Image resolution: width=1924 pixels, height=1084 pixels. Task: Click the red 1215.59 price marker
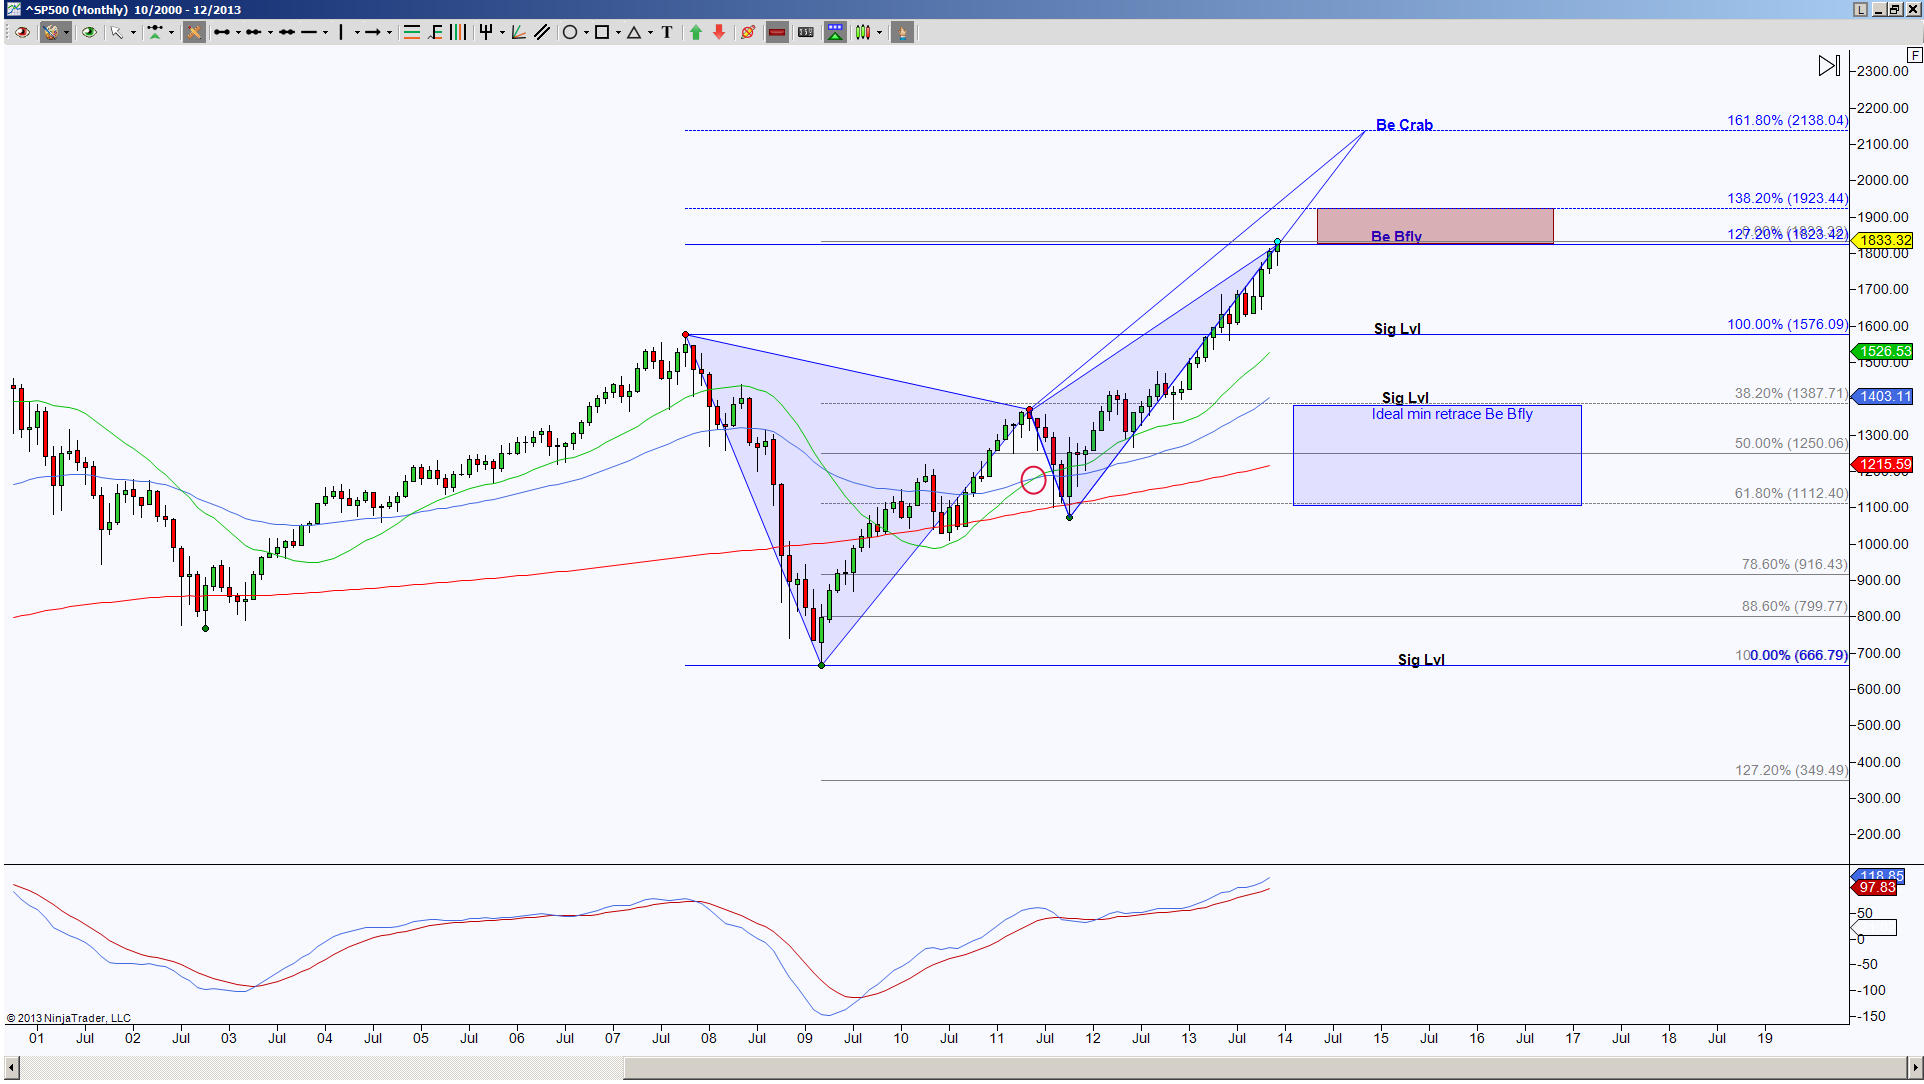pyautogui.click(x=1883, y=464)
